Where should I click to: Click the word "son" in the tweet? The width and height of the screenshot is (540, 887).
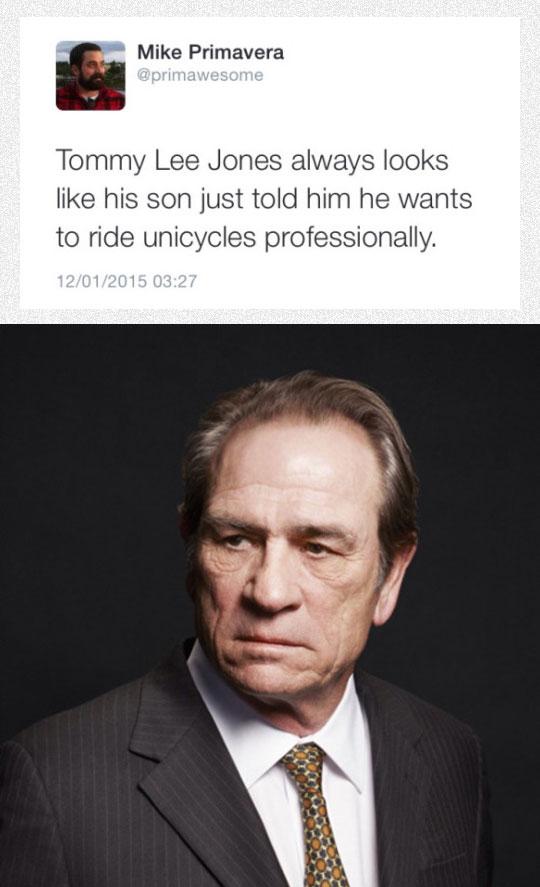click(170, 200)
